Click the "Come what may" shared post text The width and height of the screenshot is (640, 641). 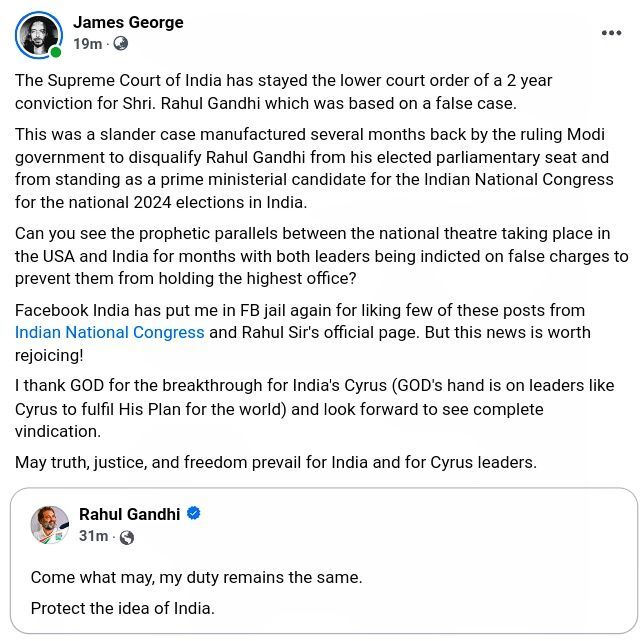click(196, 577)
